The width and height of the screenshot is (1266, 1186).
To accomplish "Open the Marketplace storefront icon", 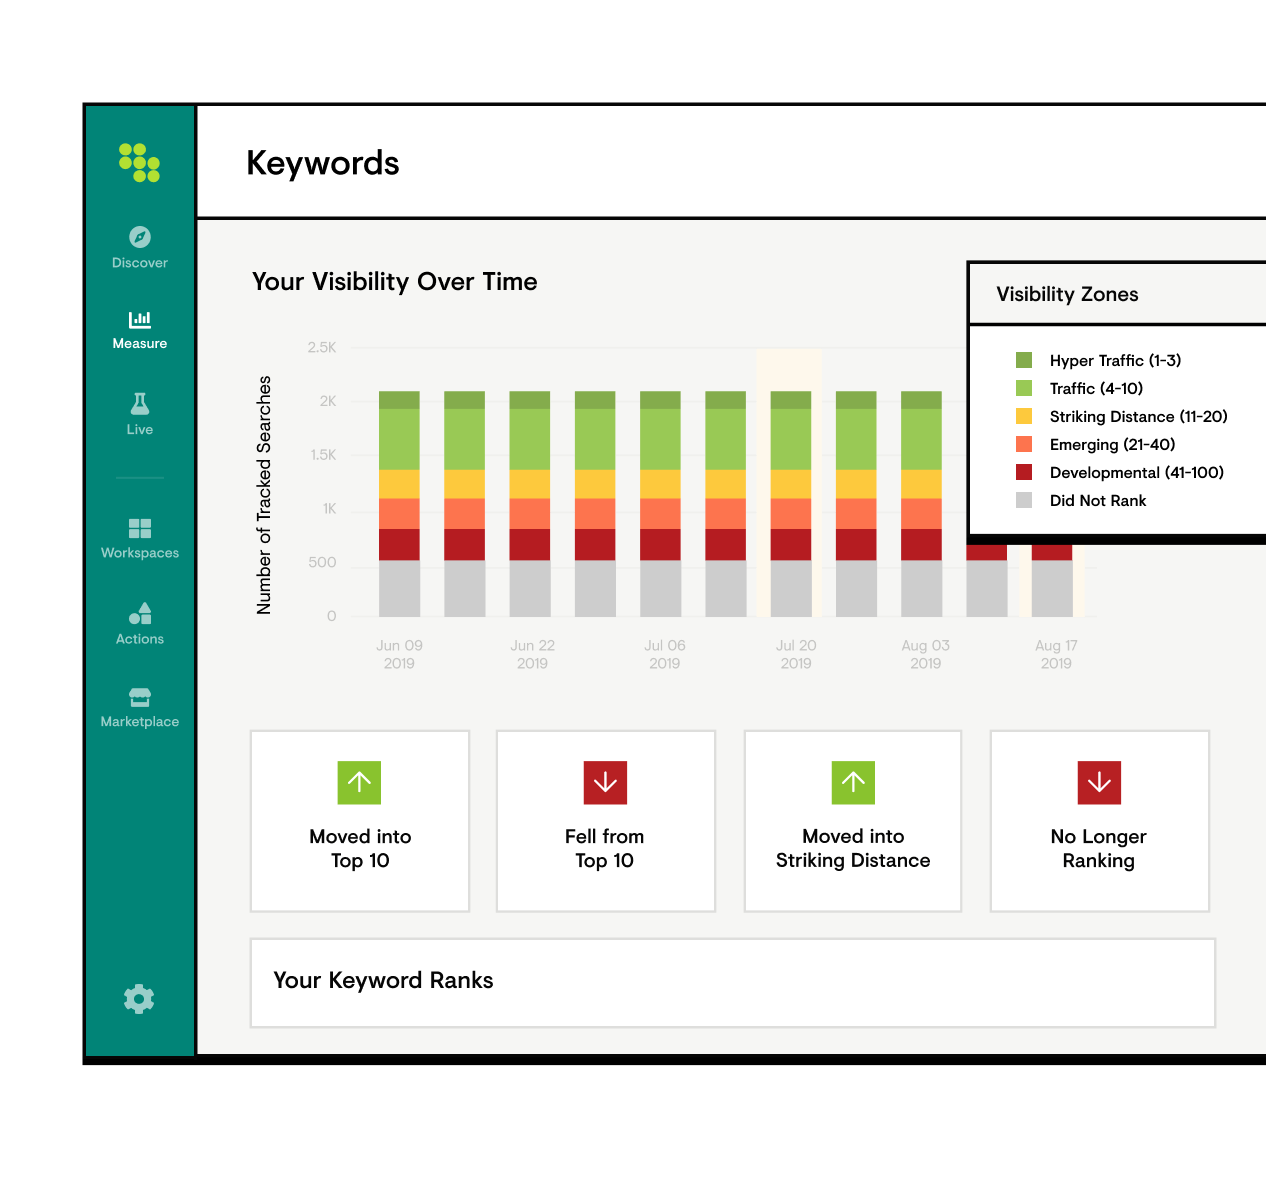I will click(x=140, y=697).
